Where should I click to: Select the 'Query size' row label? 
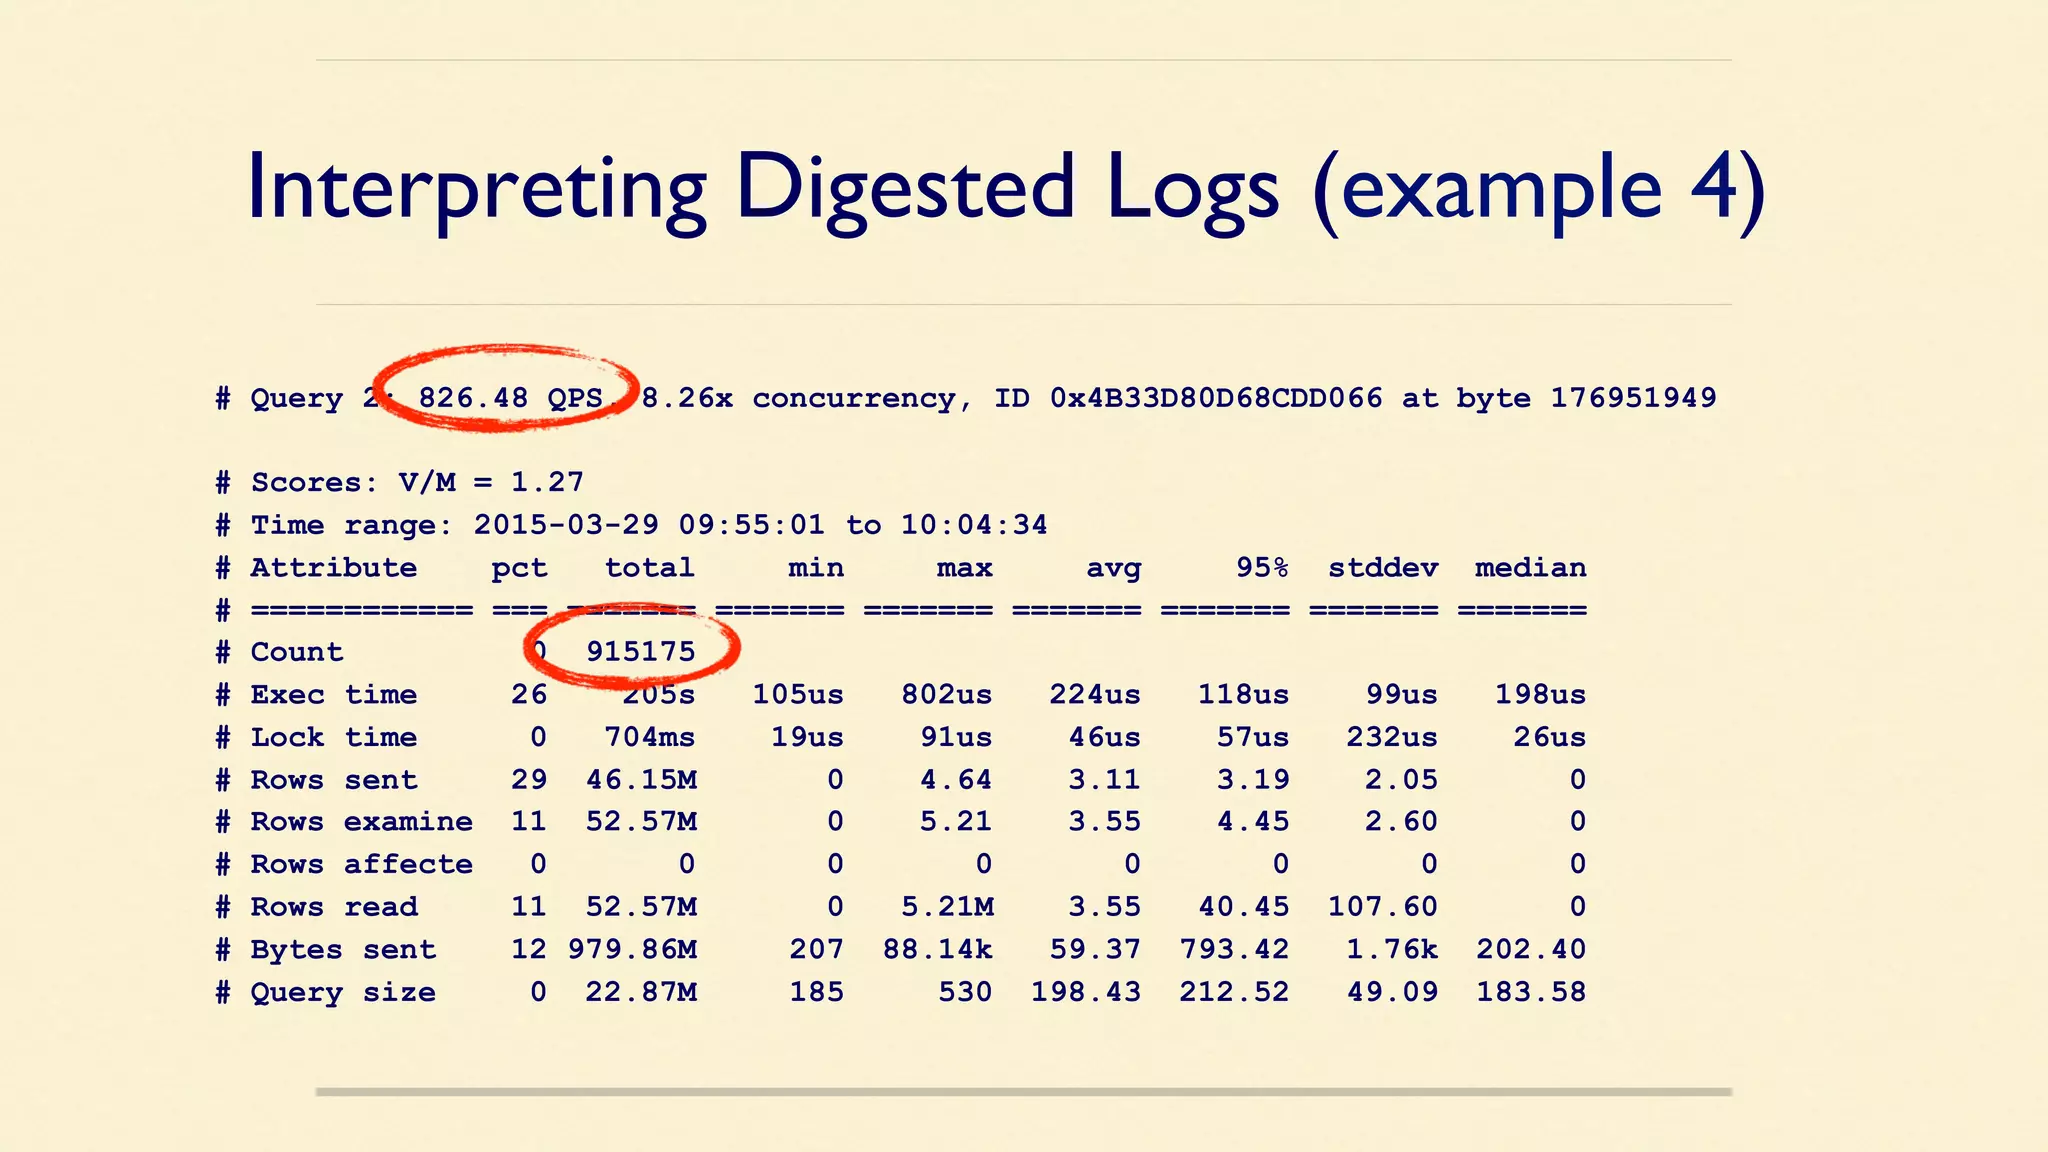343,993
